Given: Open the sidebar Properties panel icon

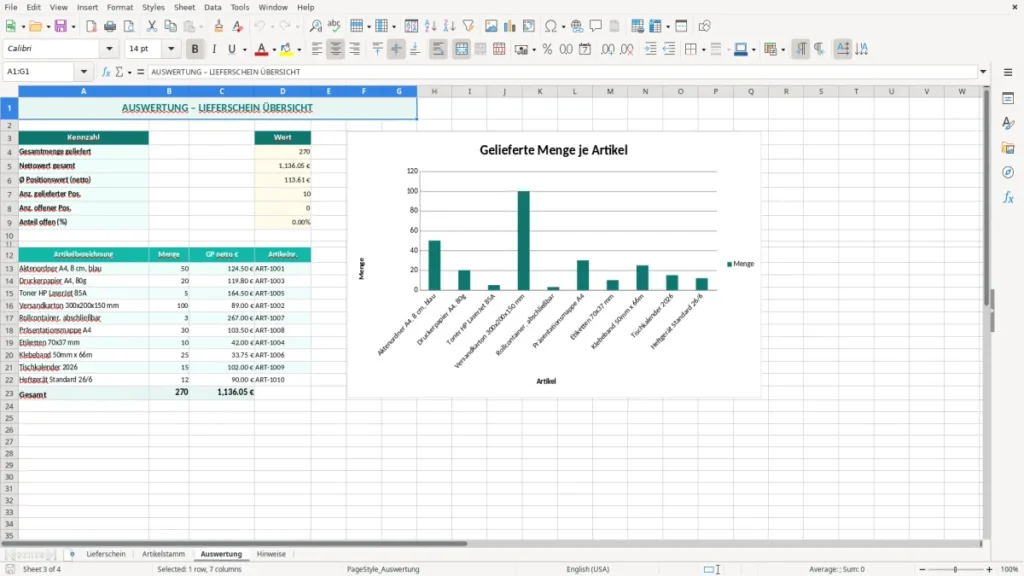Looking at the screenshot, I should [1008, 98].
